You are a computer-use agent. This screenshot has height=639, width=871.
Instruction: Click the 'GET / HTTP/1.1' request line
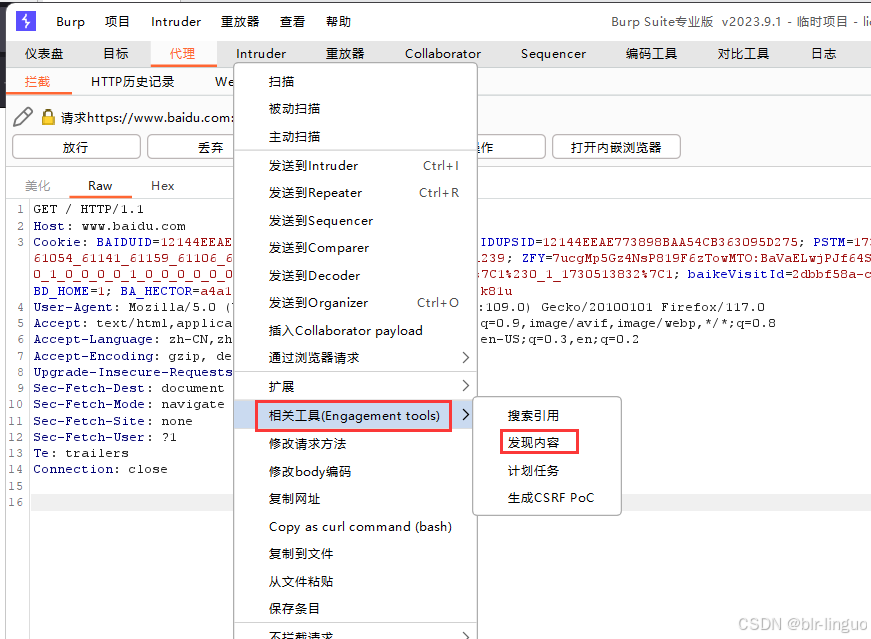88,209
